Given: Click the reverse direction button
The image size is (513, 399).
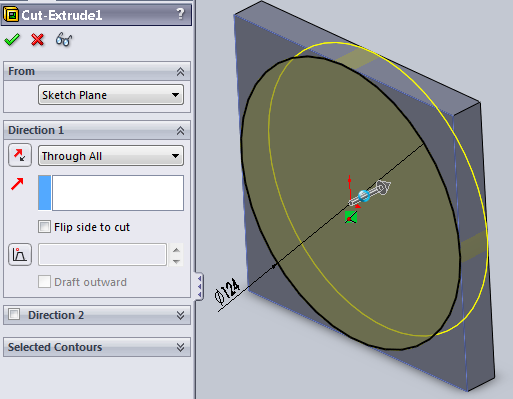Looking at the screenshot, I should point(20,155).
